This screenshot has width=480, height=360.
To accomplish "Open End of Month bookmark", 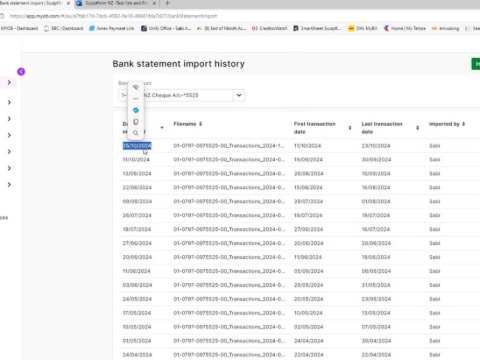I will click(221, 28).
